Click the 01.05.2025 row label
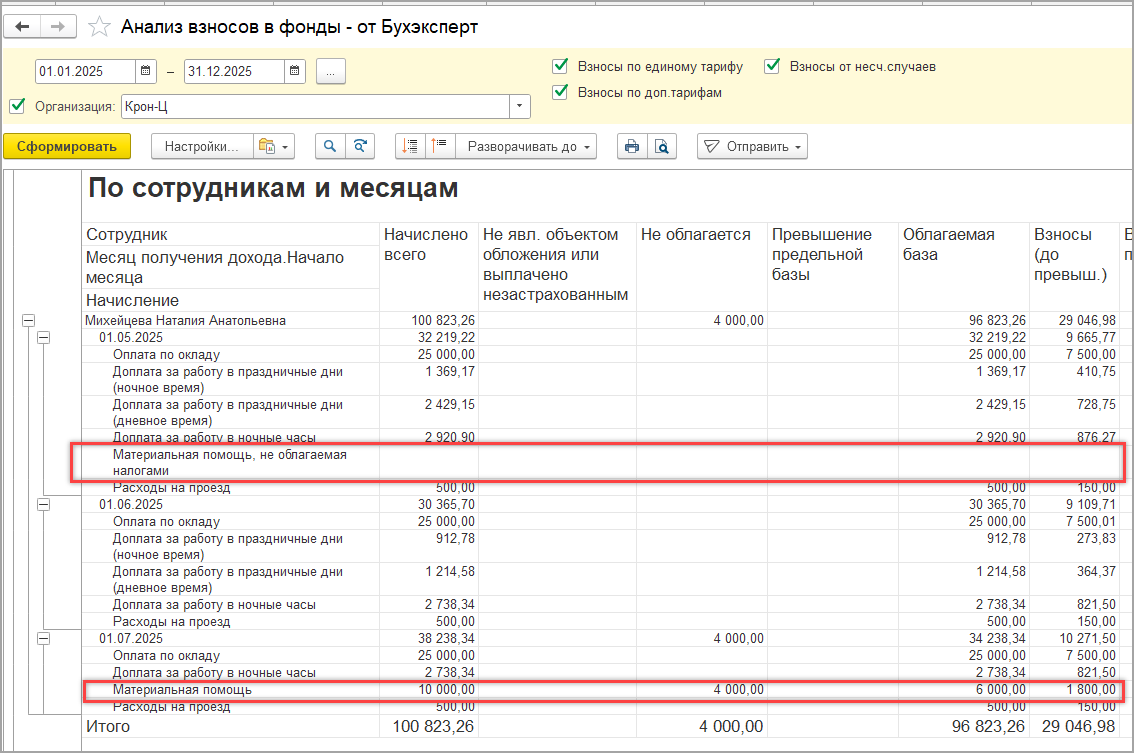 [x=131, y=338]
